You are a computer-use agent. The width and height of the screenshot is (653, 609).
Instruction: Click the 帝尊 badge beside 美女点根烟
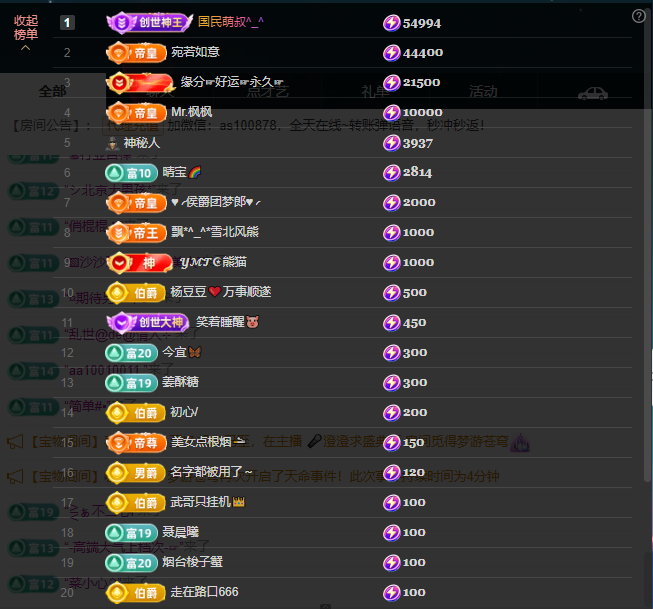tap(137, 442)
